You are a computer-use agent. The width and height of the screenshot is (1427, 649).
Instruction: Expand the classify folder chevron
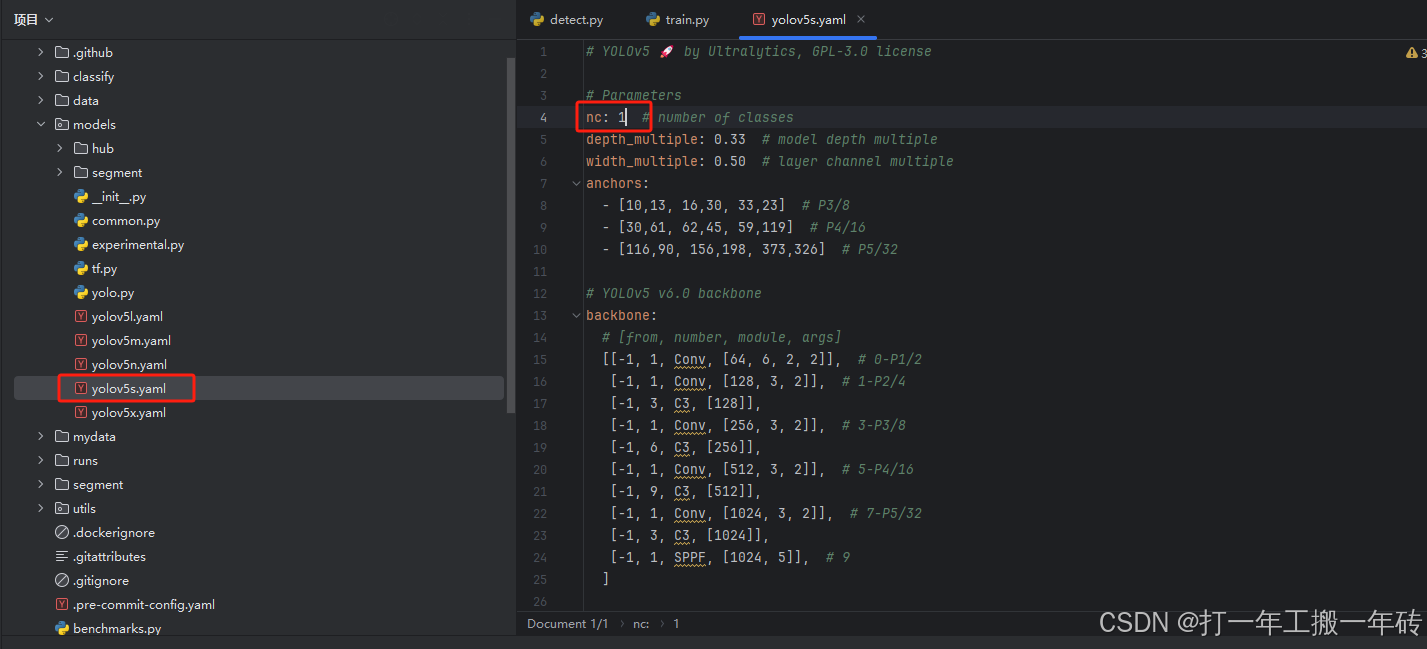(41, 76)
